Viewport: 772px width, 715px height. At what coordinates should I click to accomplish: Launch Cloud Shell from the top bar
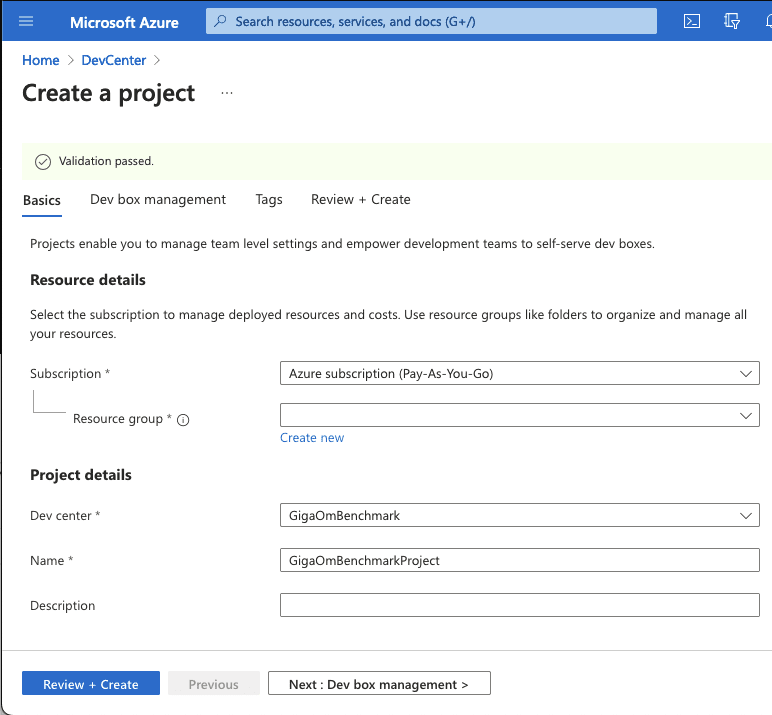pyautogui.click(x=691, y=21)
